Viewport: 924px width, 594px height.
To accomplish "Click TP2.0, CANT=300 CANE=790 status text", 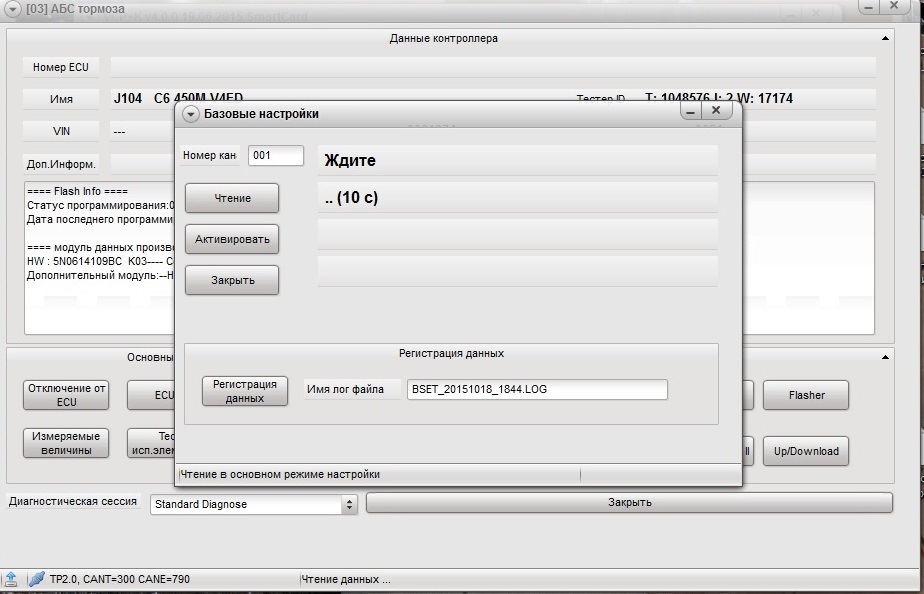I will tap(120, 579).
